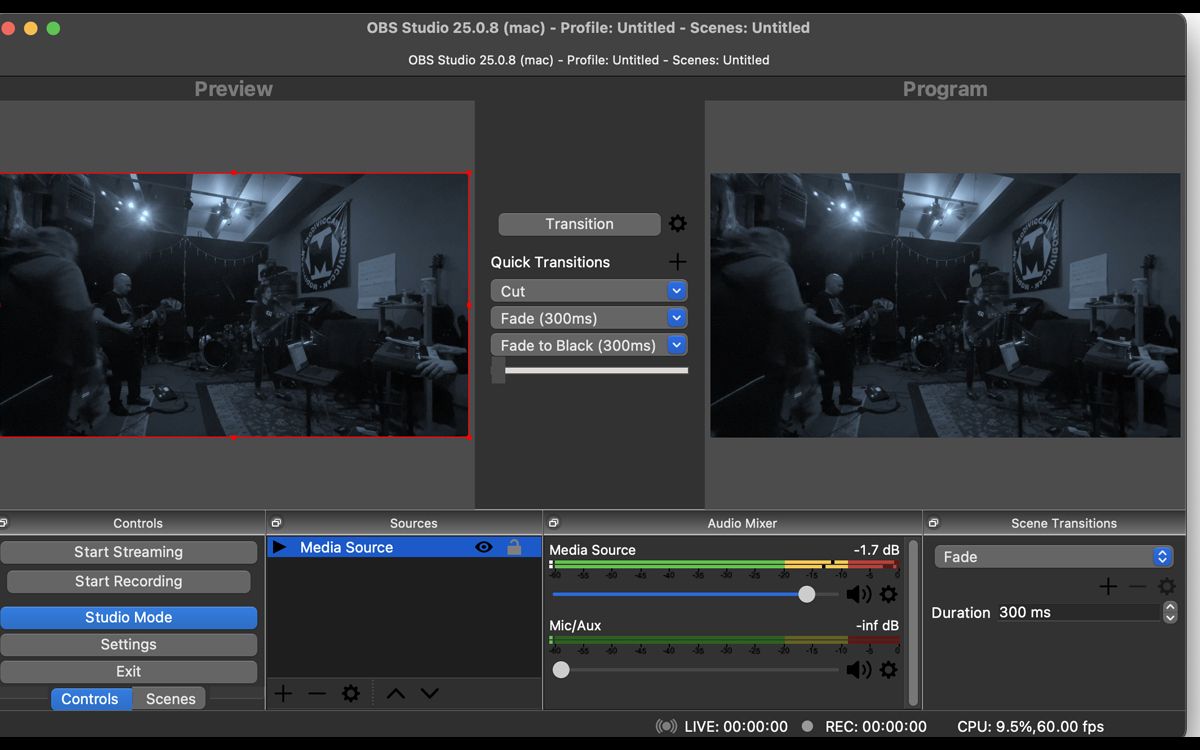Switch to the Controls tab
The image size is (1200, 750).
pyautogui.click(x=90, y=699)
